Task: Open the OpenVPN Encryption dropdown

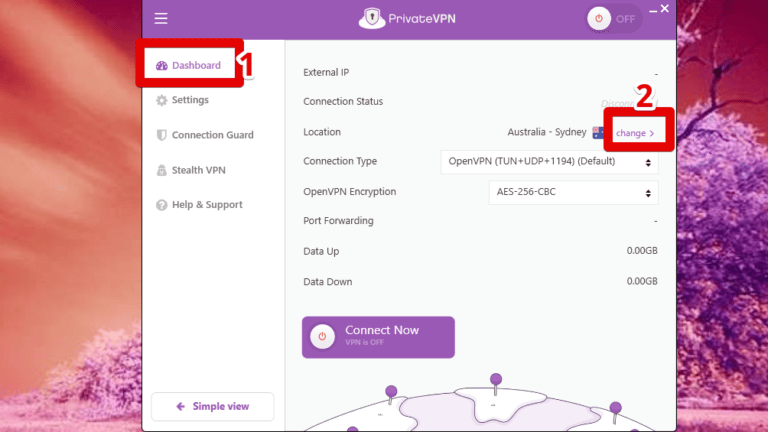Action: coord(573,192)
